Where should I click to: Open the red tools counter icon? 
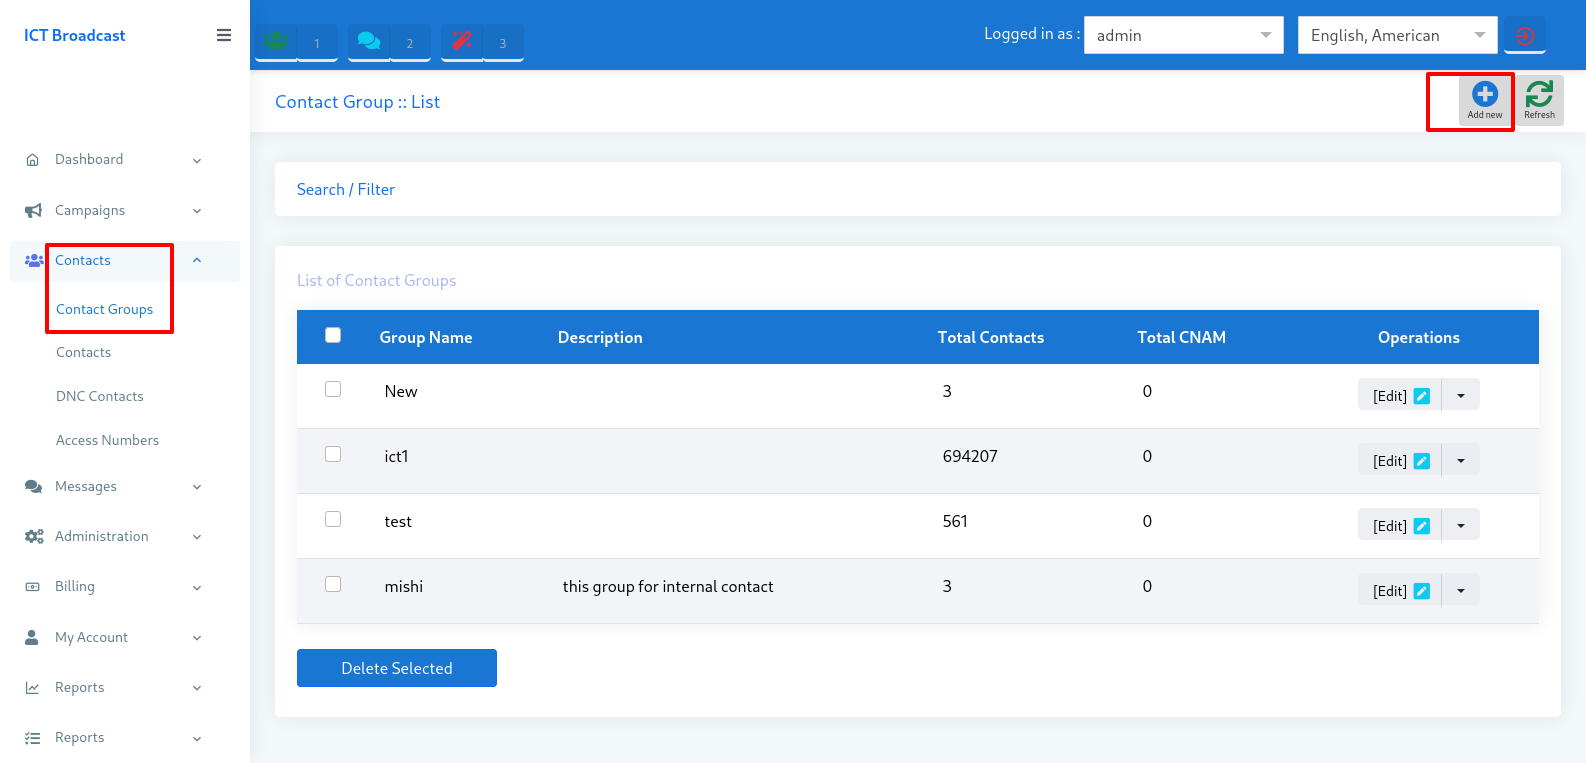click(462, 41)
